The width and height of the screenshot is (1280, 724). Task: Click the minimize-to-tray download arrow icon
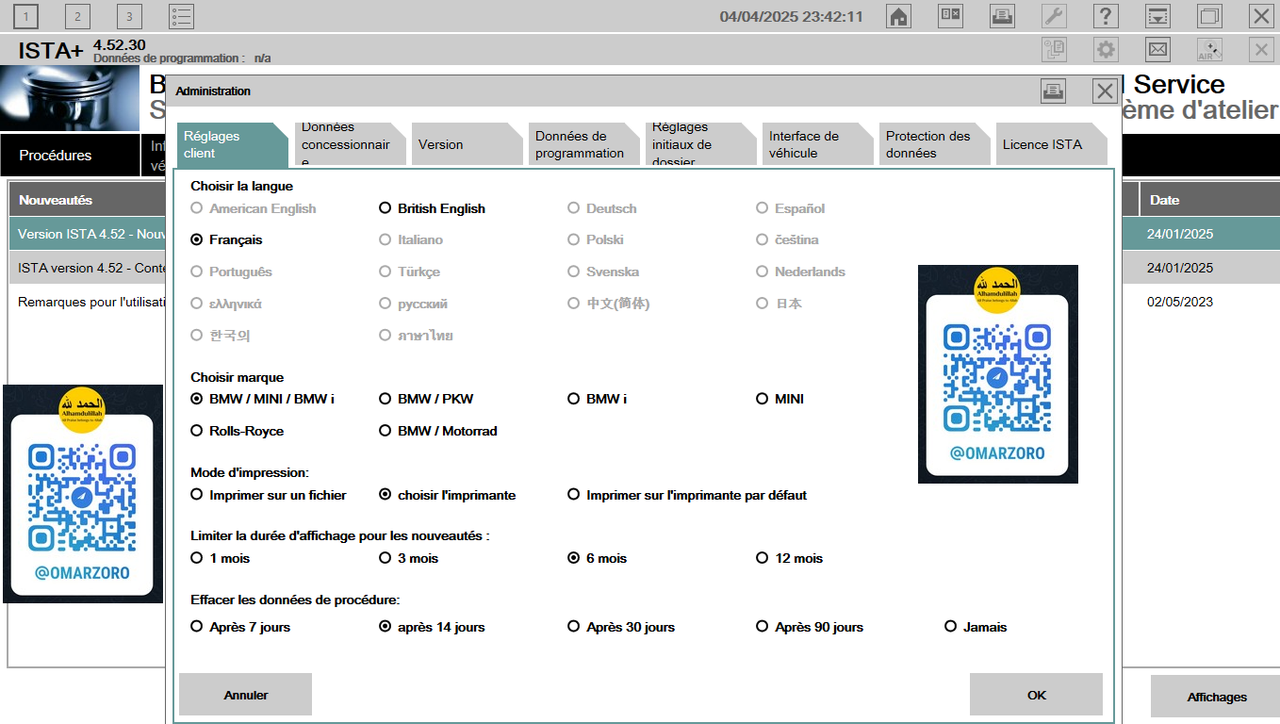pyautogui.click(x=1157, y=16)
